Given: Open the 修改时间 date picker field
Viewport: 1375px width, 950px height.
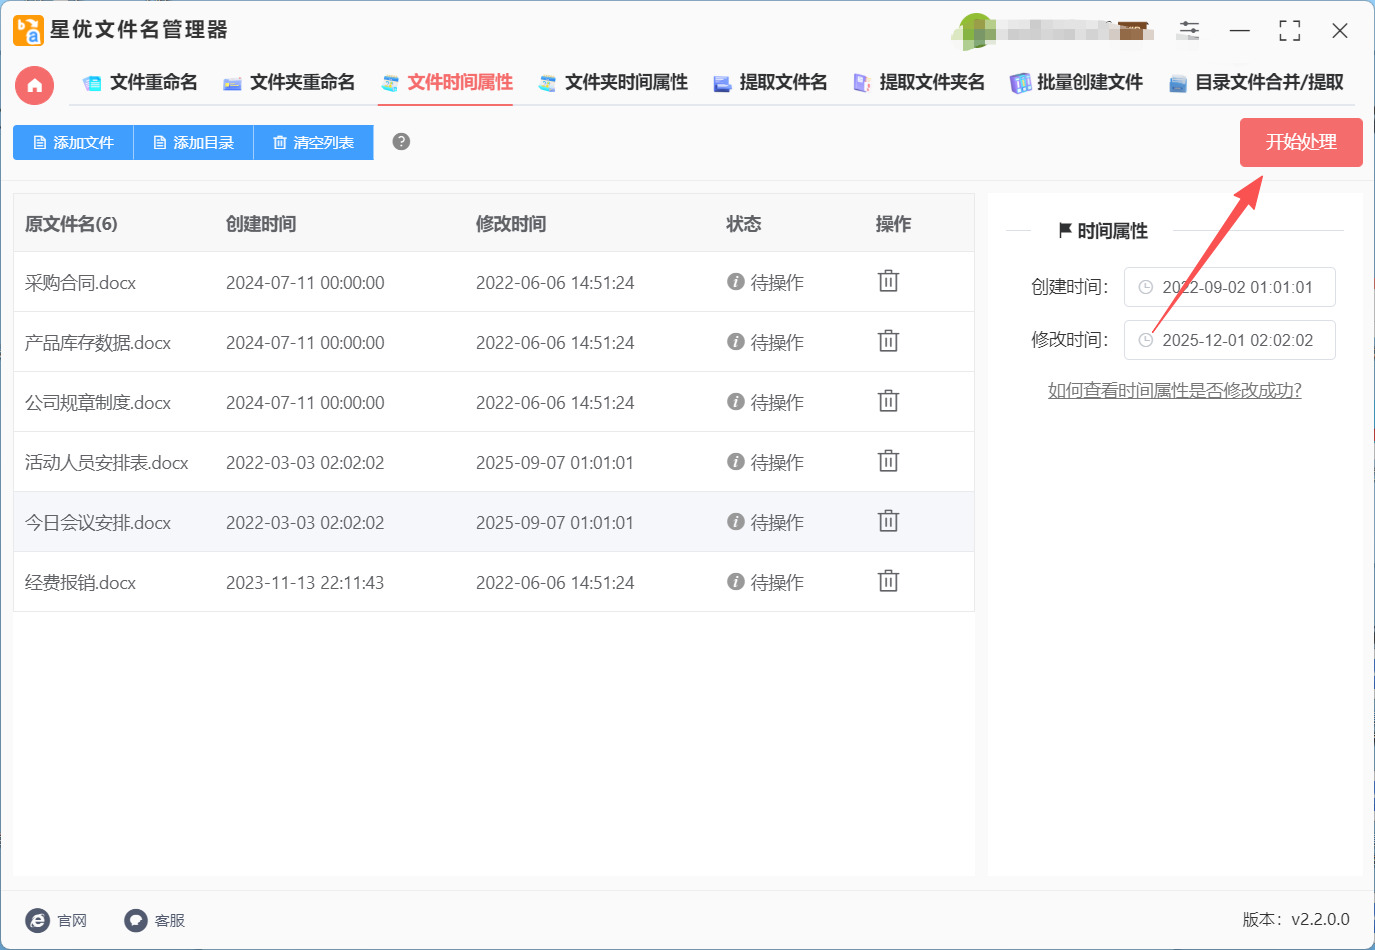Looking at the screenshot, I should [1229, 340].
